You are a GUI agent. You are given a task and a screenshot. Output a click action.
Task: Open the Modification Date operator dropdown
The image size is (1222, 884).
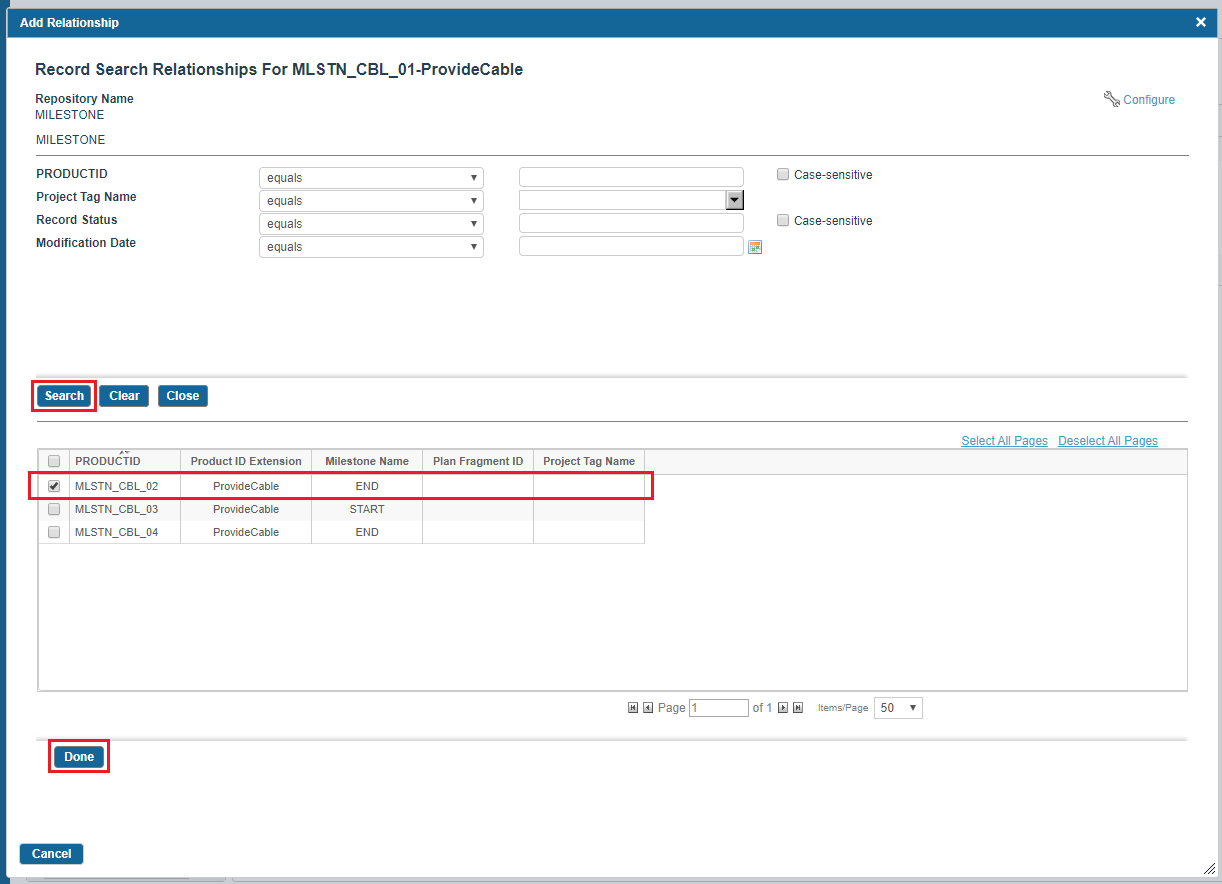pyautogui.click(x=371, y=247)
